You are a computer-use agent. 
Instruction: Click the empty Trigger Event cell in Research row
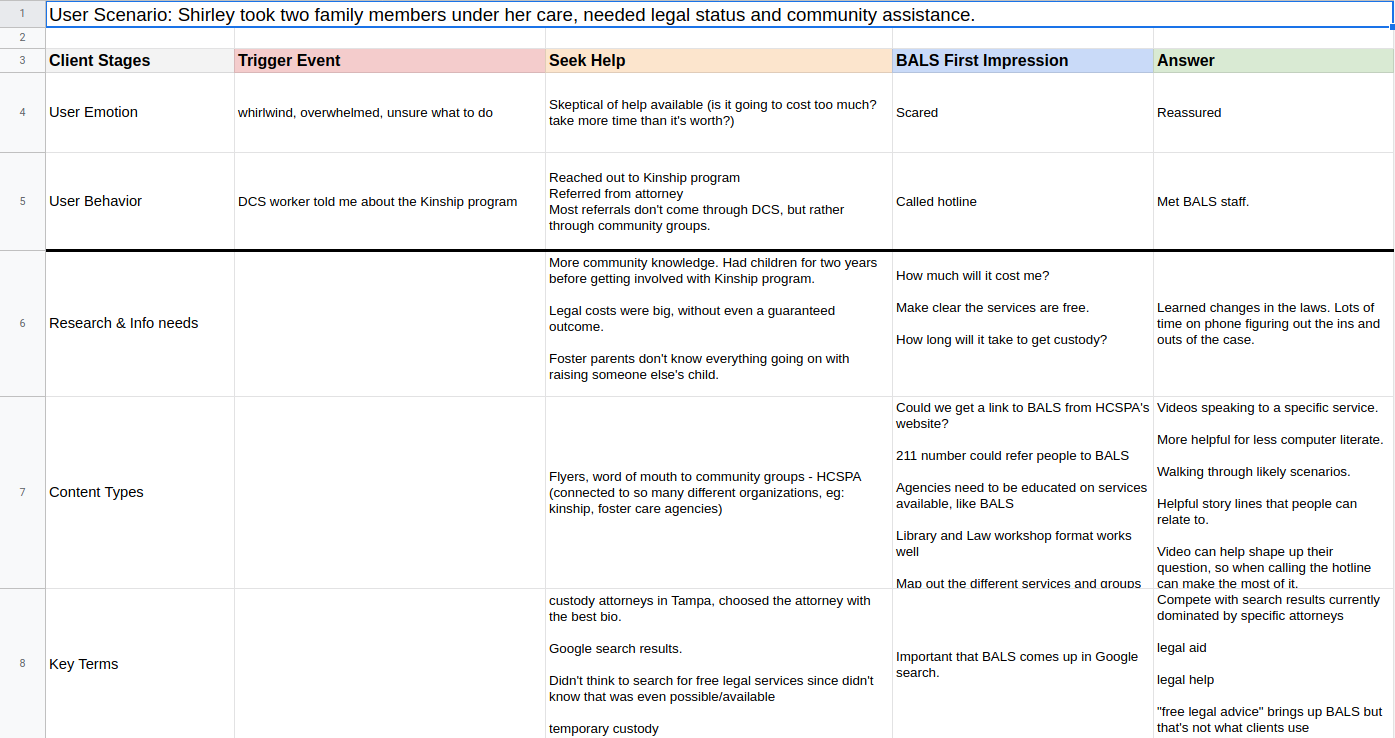[x=390, y=323]
